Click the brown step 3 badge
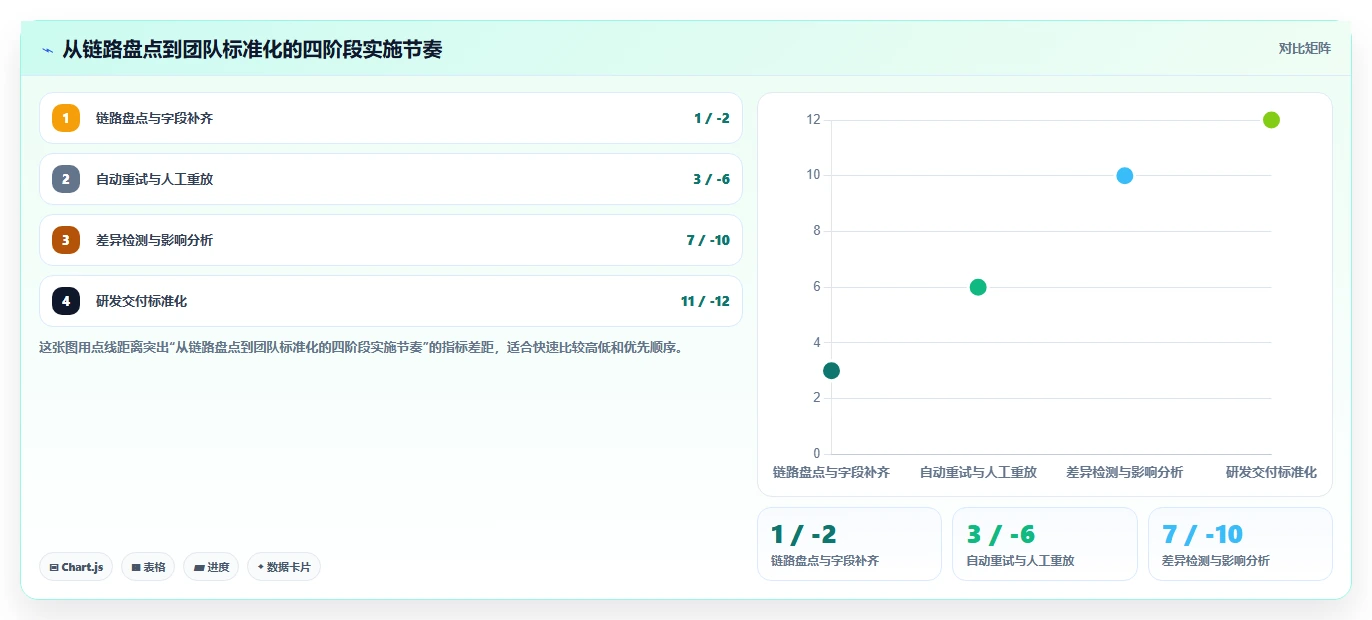This screenshot has width=1372, height=620. (66, 240)
